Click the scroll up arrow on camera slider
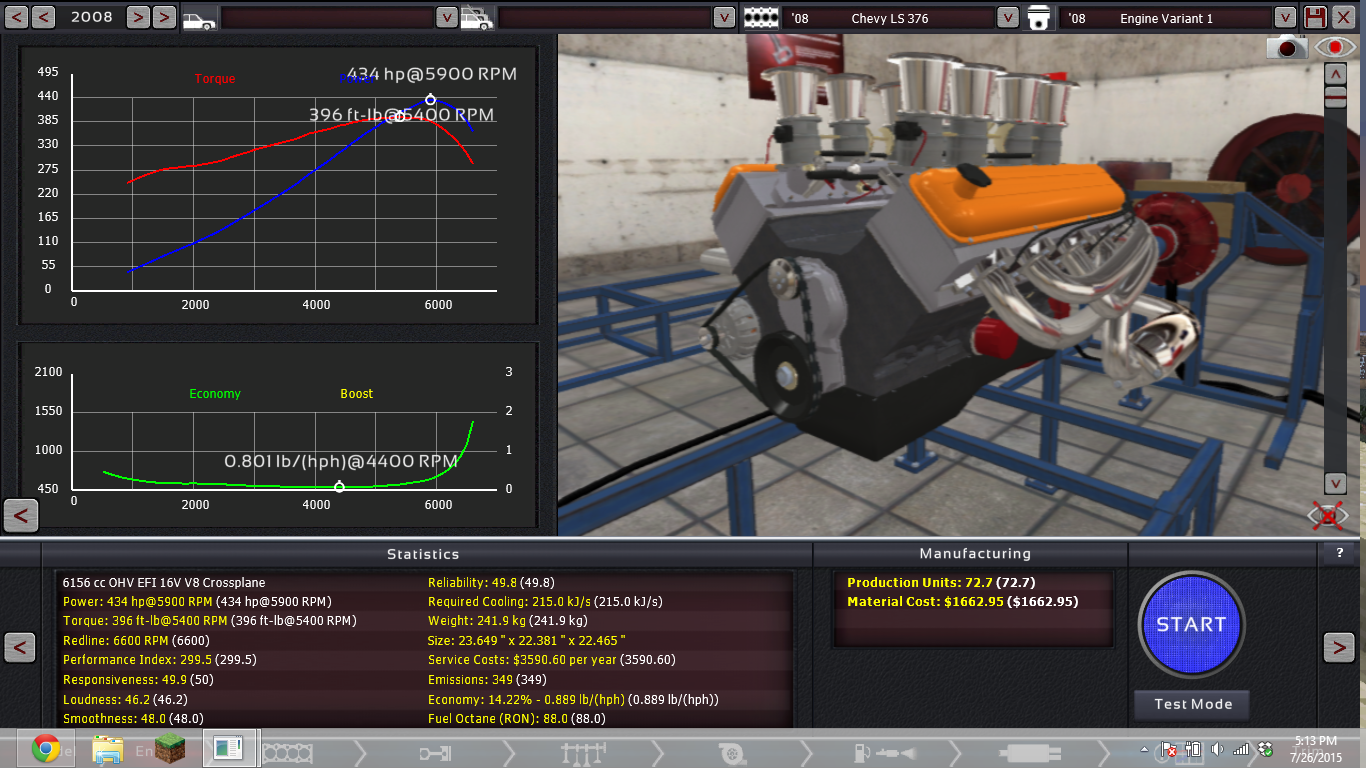Viewport: 1366px width, 768px height. click(1335, 74)
